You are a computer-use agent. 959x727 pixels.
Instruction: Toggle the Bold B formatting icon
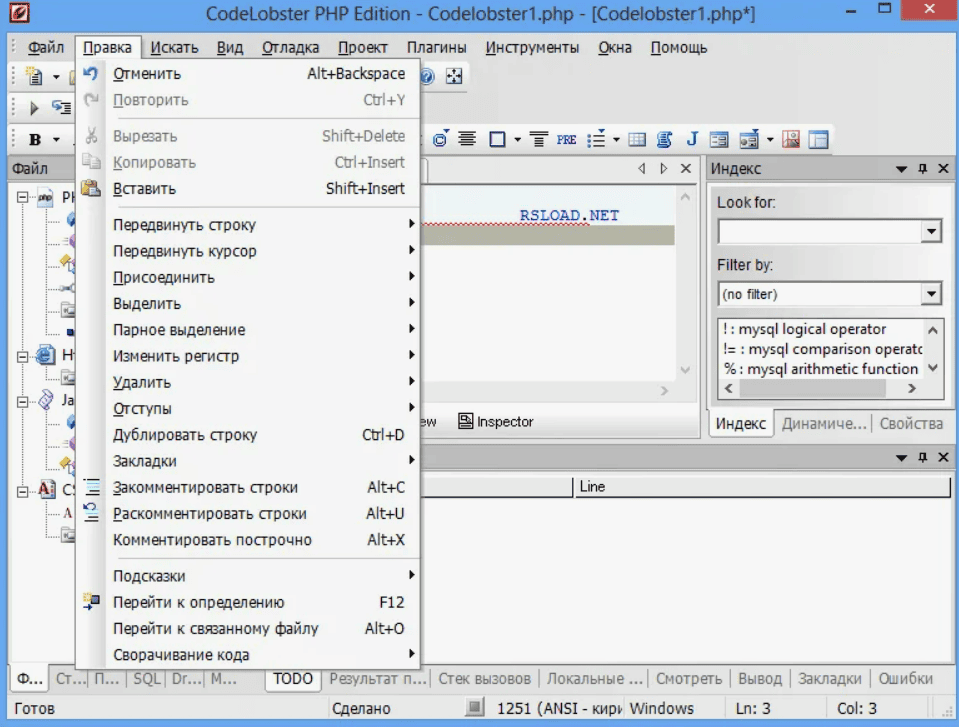35,139
